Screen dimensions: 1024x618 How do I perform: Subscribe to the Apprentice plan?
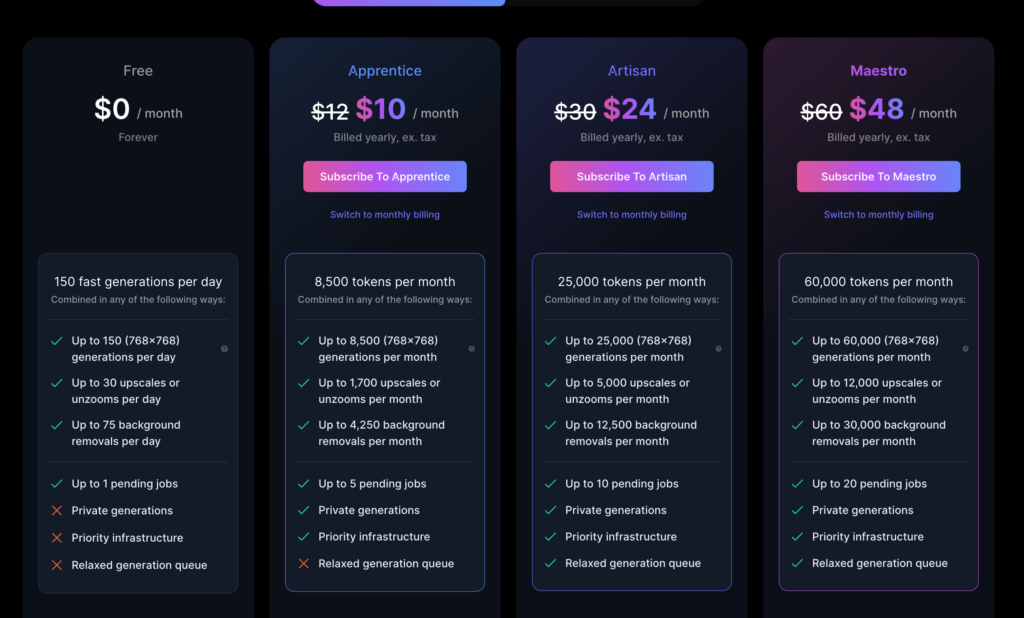(385, 176)
